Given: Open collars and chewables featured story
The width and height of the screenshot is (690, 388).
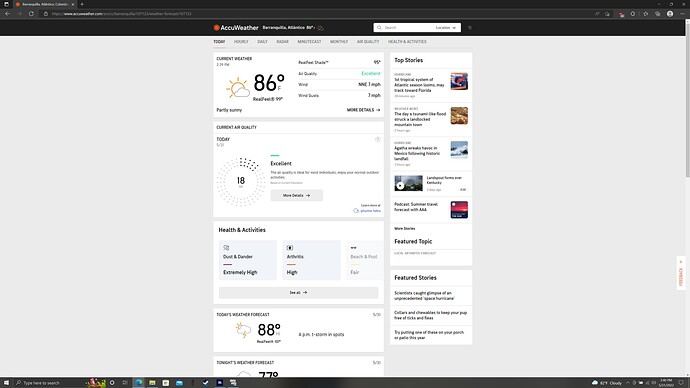Looking at the screenshot, I should 430,315.
